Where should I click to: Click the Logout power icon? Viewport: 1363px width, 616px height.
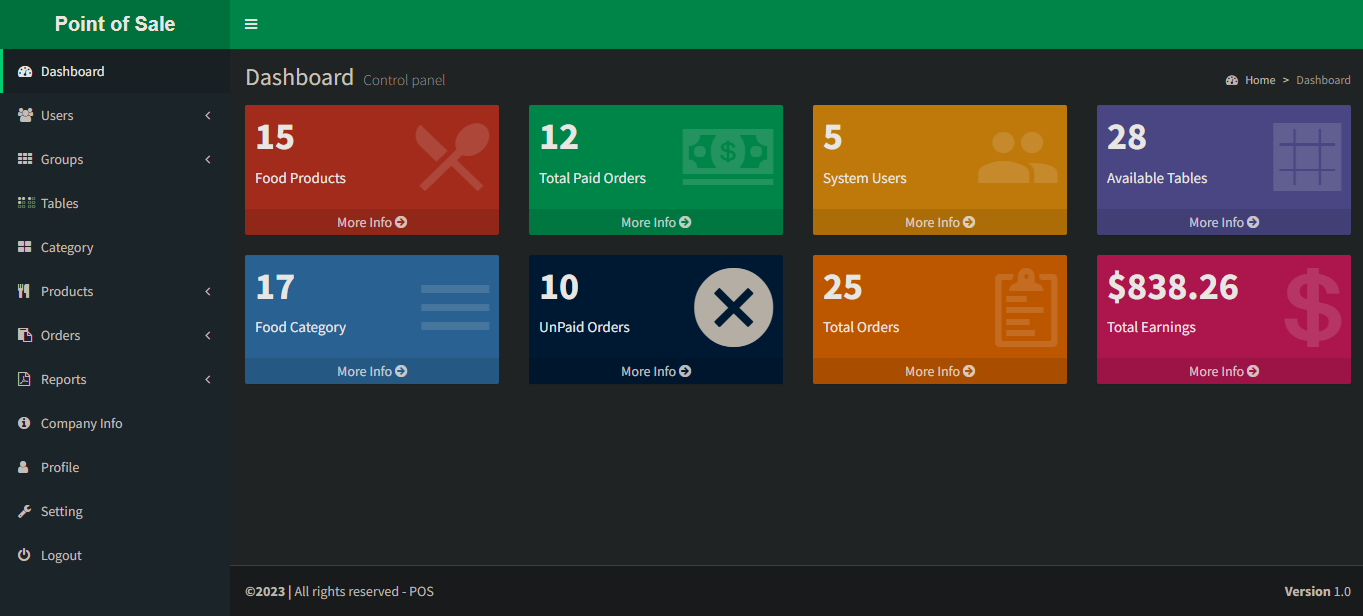point(24,555)
